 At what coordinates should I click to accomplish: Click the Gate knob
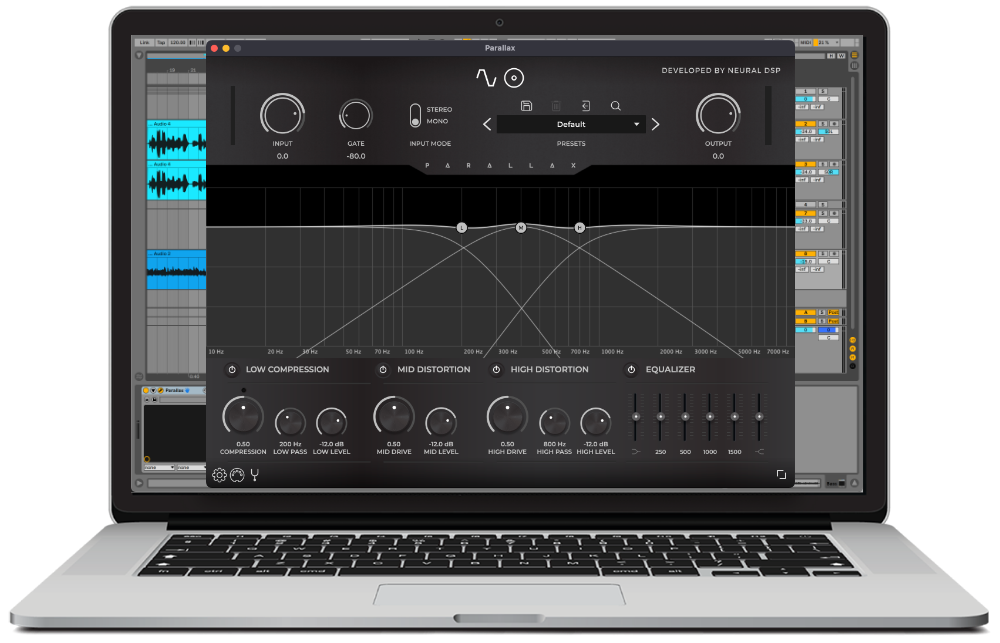coord(355,116)
